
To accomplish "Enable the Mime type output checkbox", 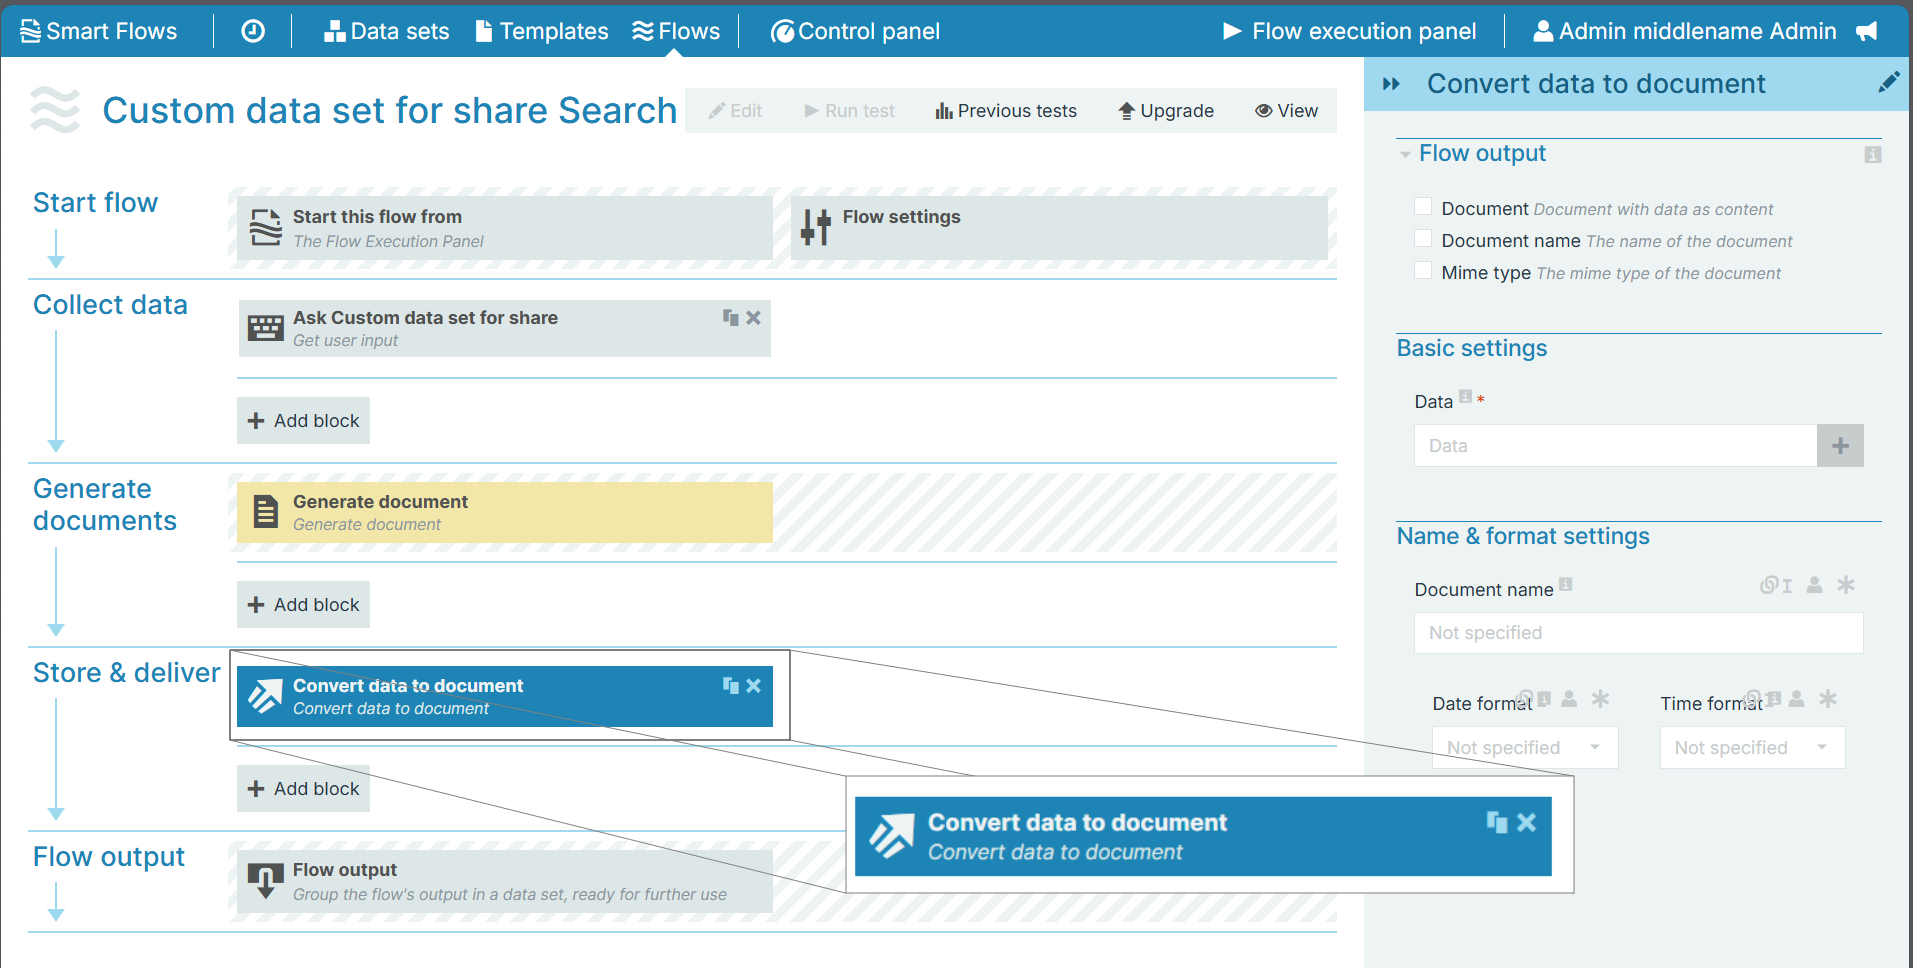I will coord(1423,271).
